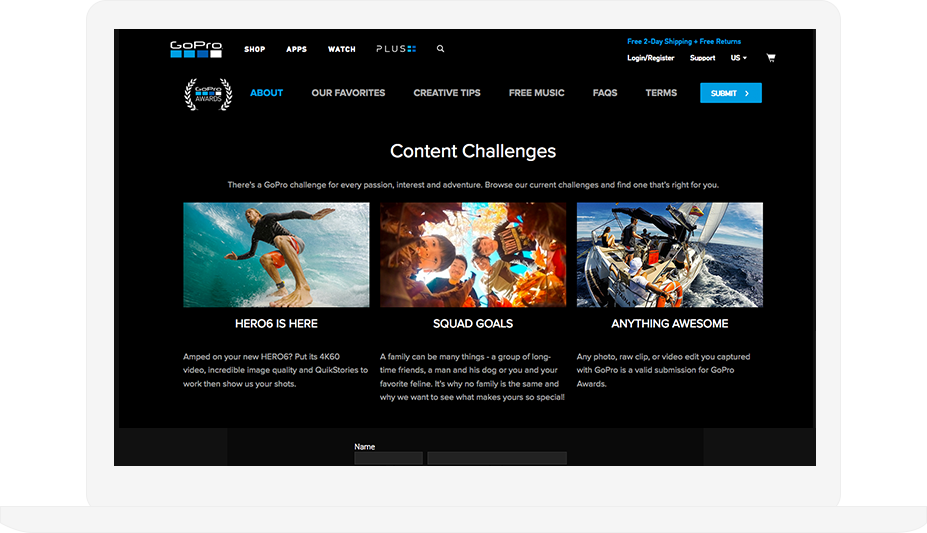Click the 'Any photo, raw clip' description
The width and height of the screenshot is (927, 533).
(x=663, y=370)
